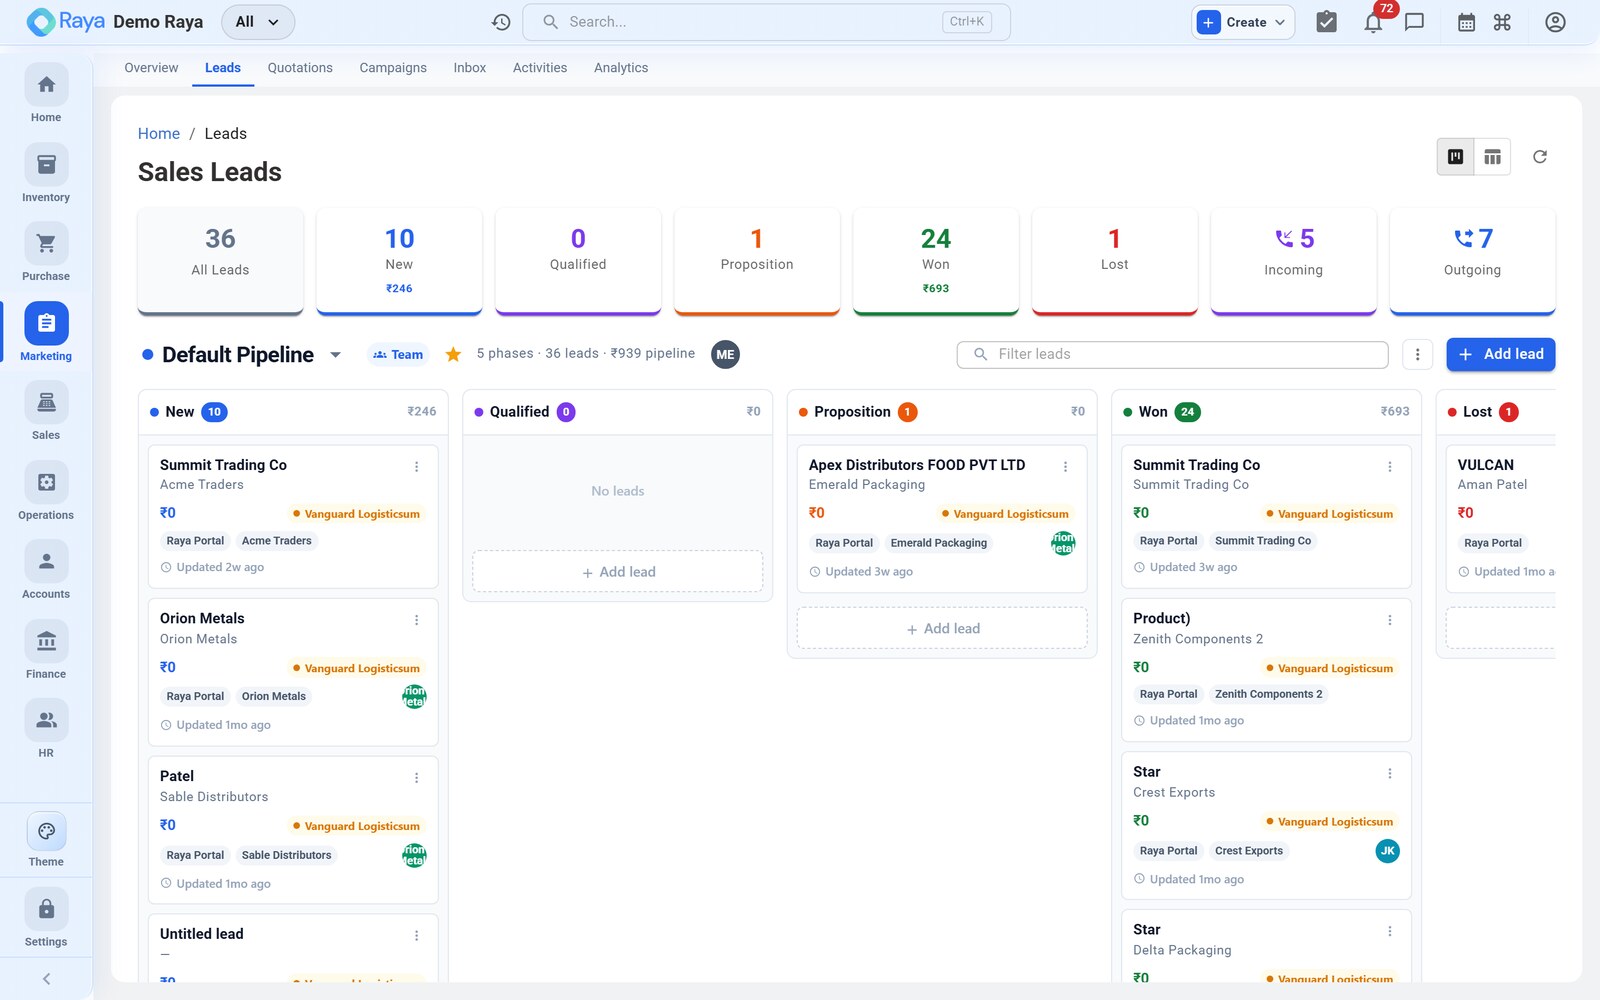Viewport: 1600px width, 1000px height.
Task: Open menu for Untitled lead card
Action: pos(417,936)
